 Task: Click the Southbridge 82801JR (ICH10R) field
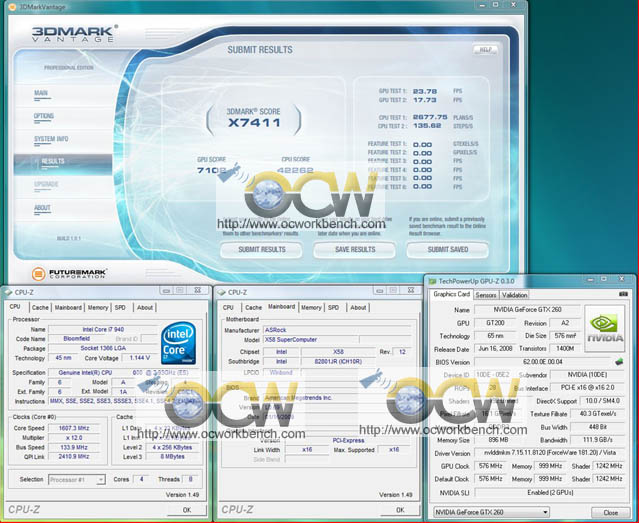click(338, 361)
